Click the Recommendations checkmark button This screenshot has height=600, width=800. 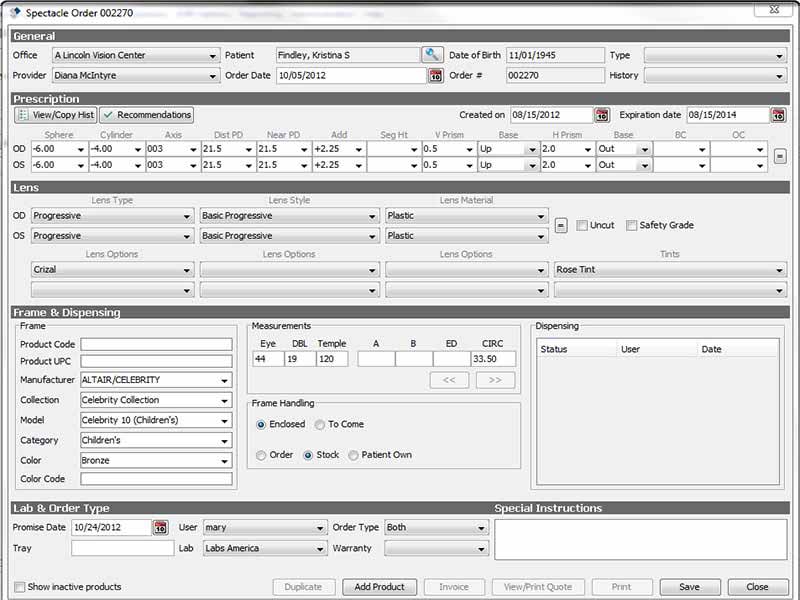(146, 115)
